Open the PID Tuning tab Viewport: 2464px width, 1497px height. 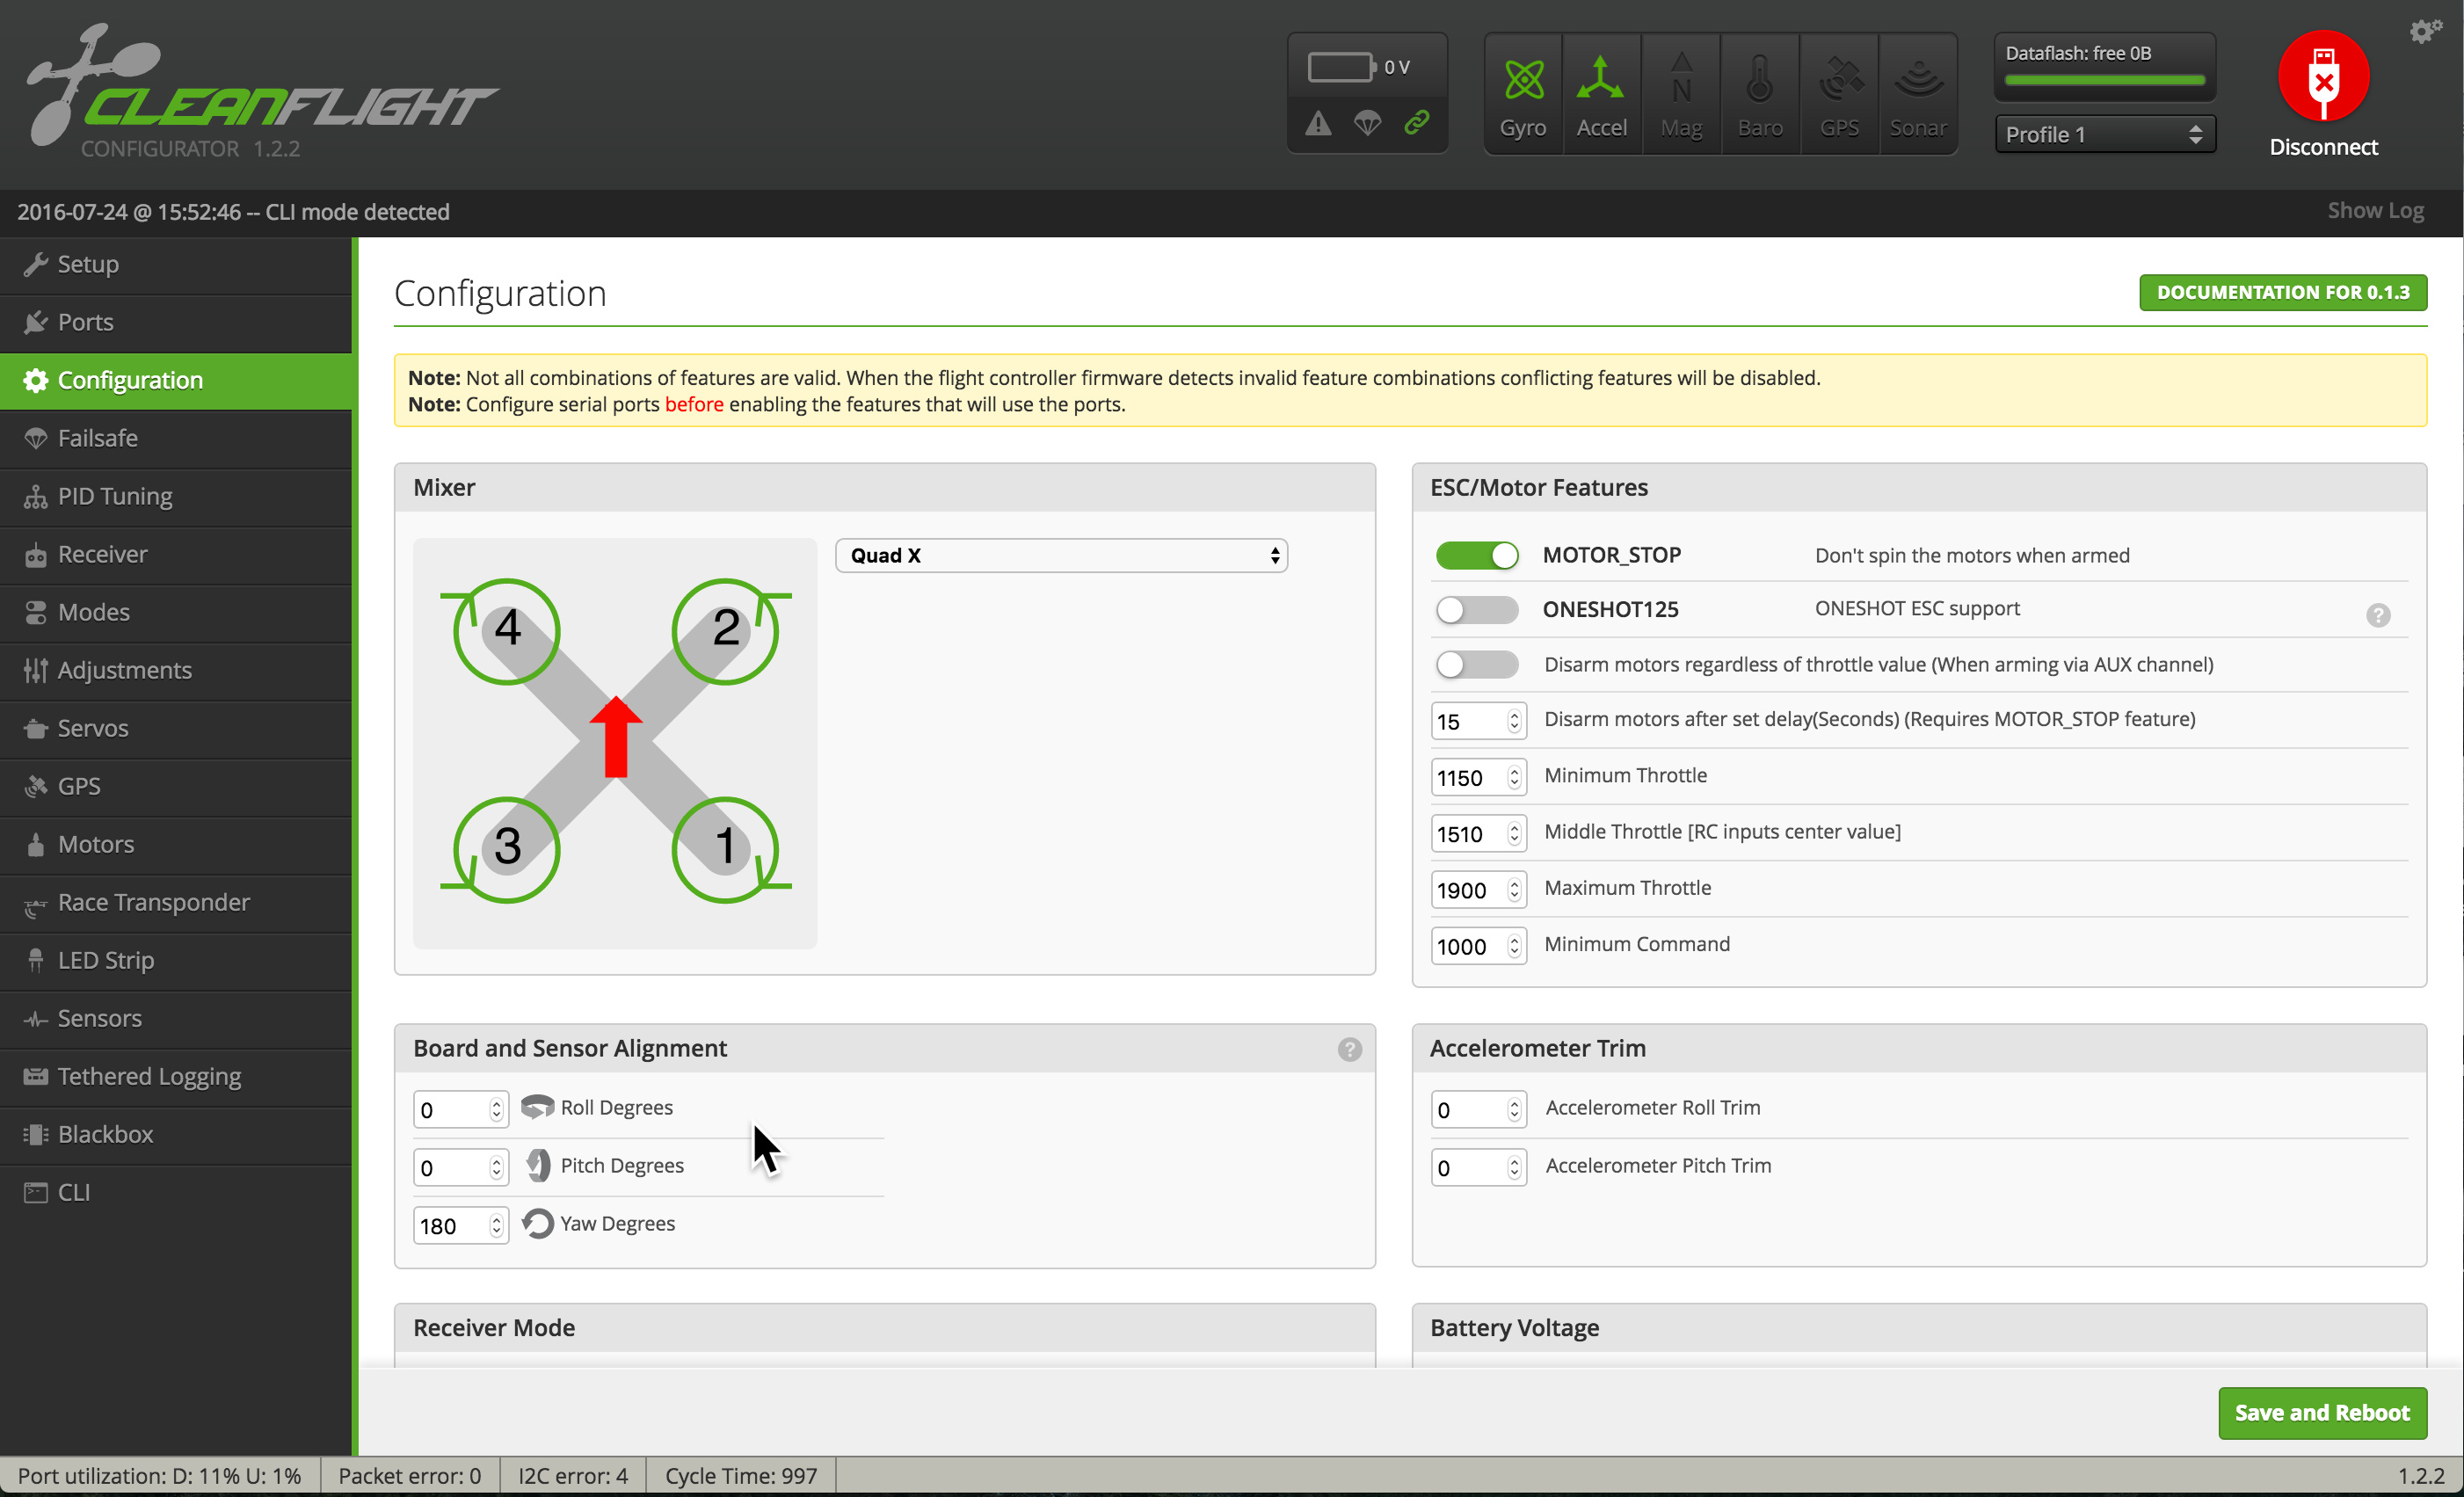click(176, 496)
